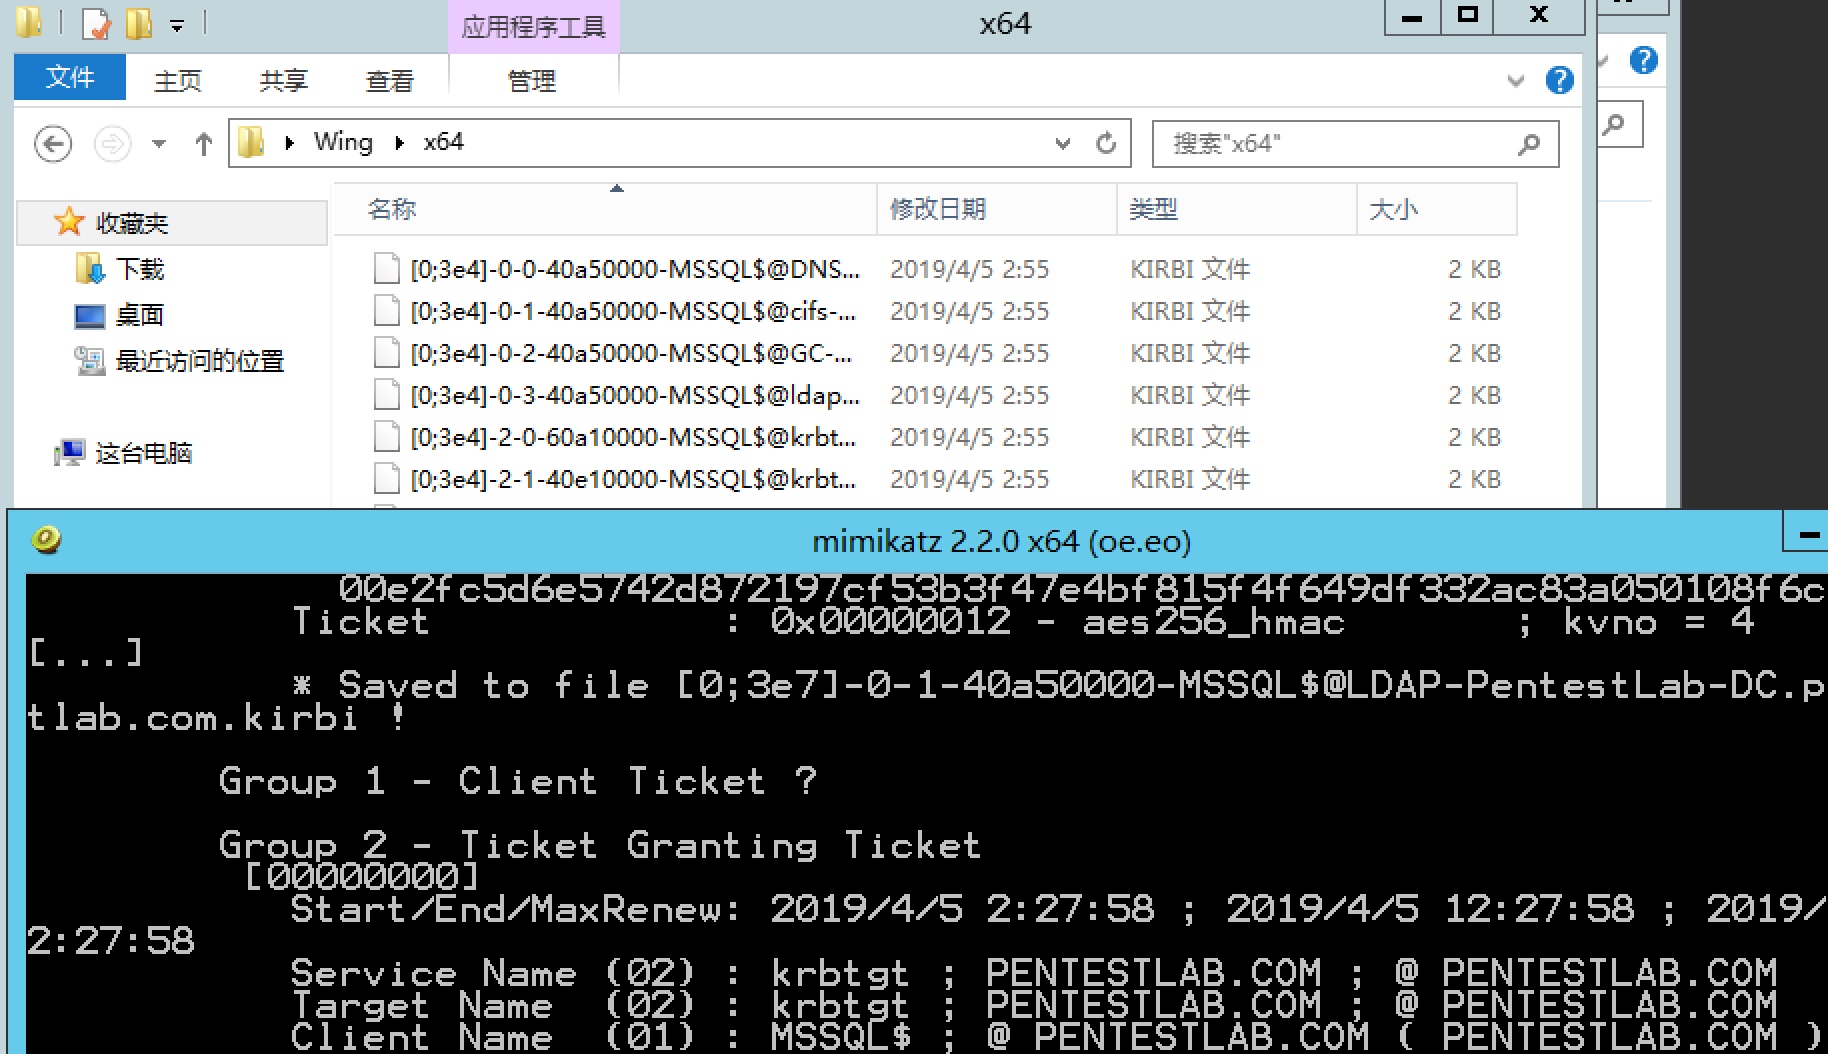Open the quick access toolbar customize dropdown

point(177,25)
